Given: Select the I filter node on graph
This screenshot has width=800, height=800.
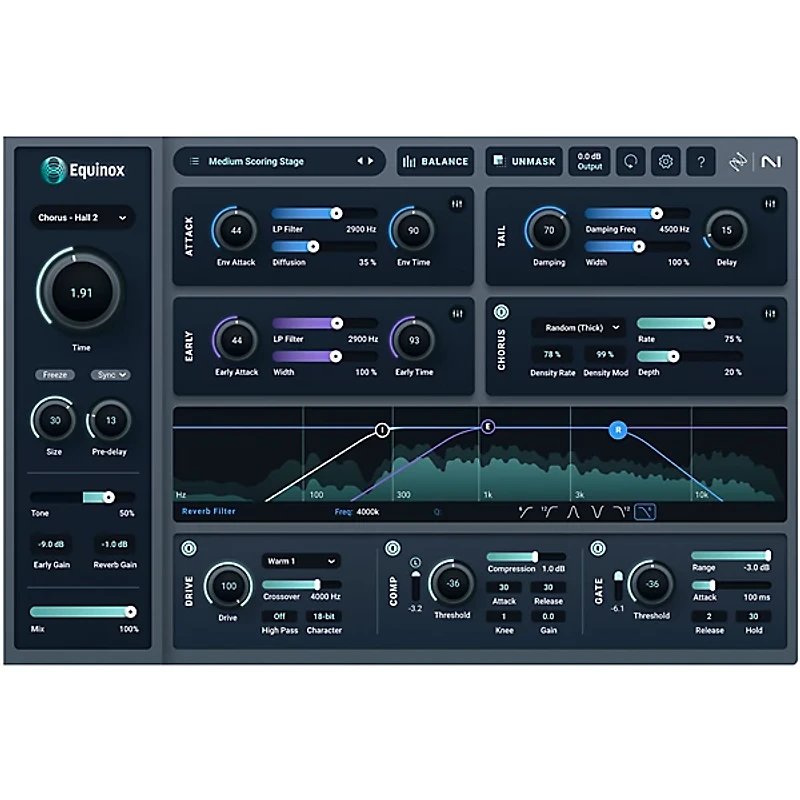Looking at the screenshot, I should pos(382,430).
